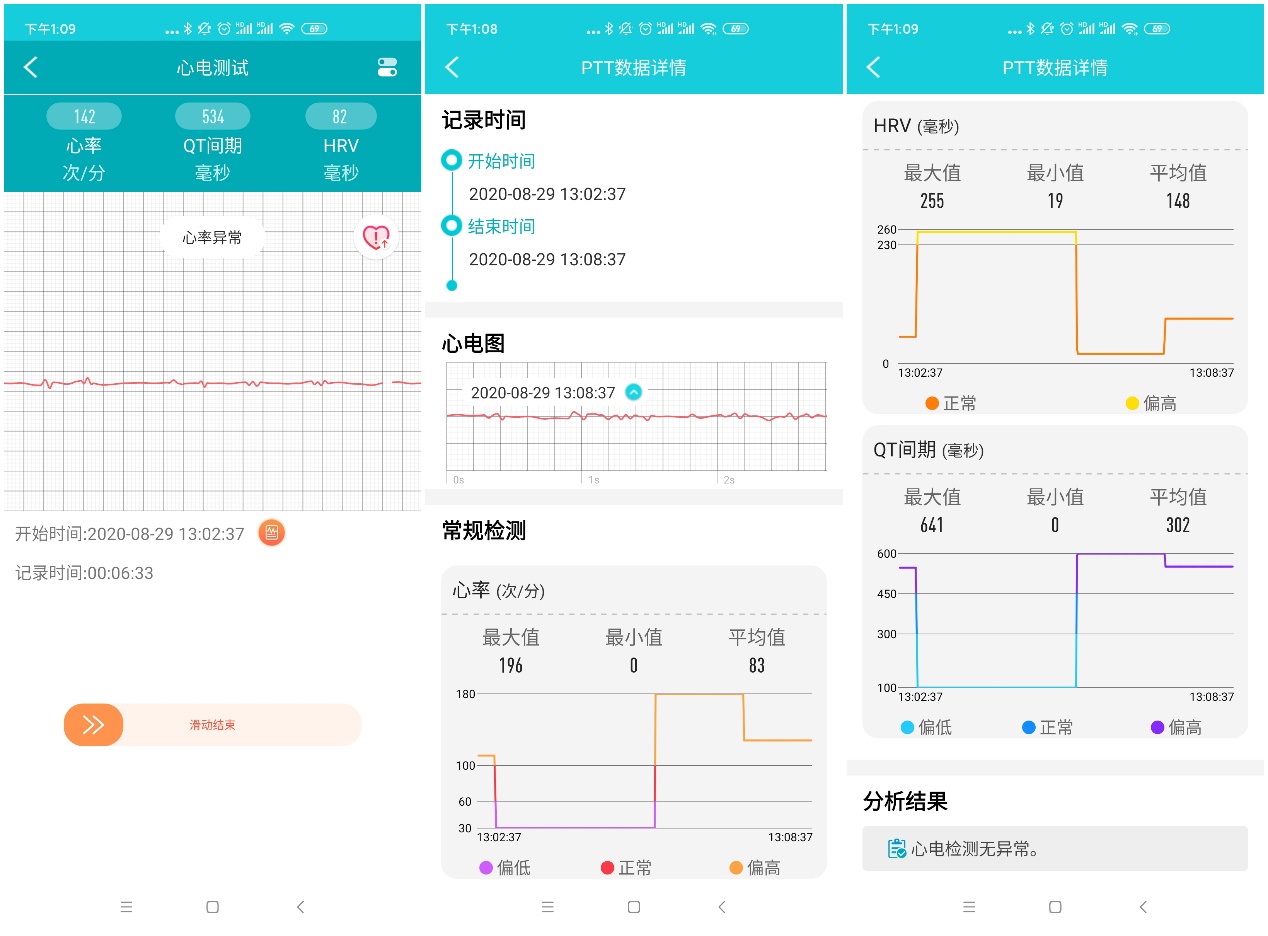
Task: Tap the 滑动结束 slide control
Action: (x=93, y=725)
